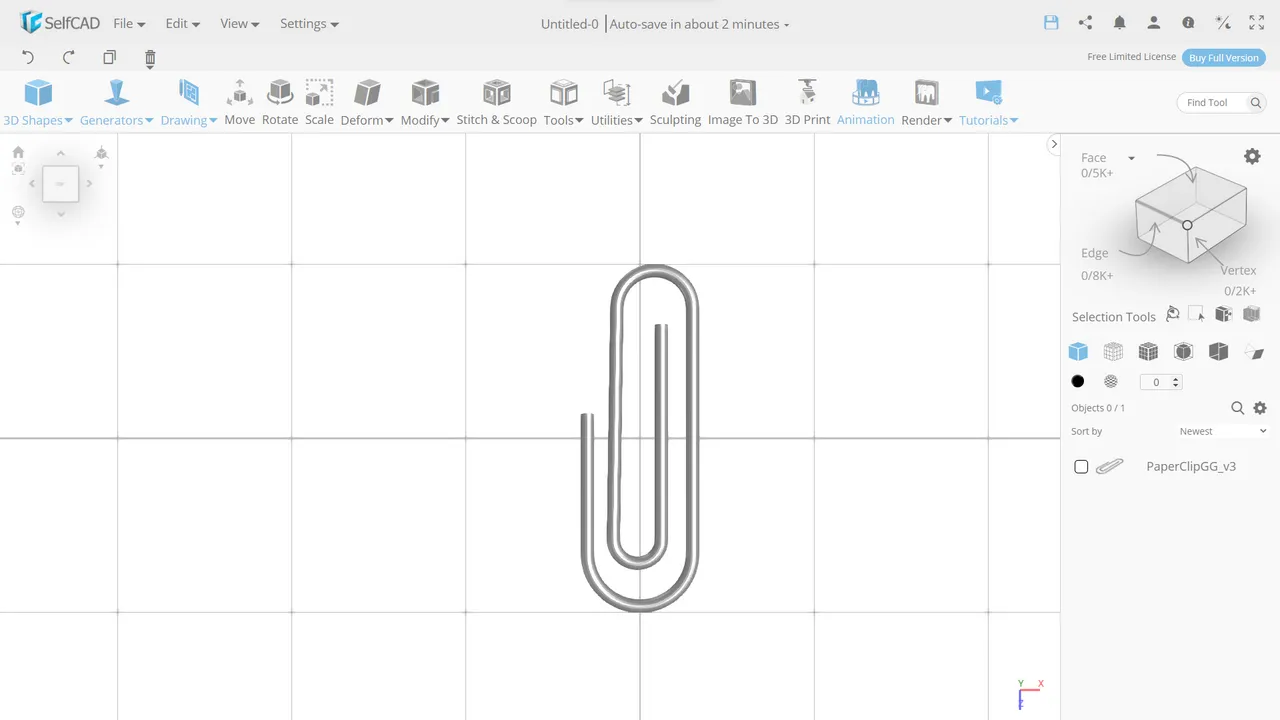Click the Copy object icon
This screenshot has width=1280, height=720.
pyautogui.click(x=110, y=58)
